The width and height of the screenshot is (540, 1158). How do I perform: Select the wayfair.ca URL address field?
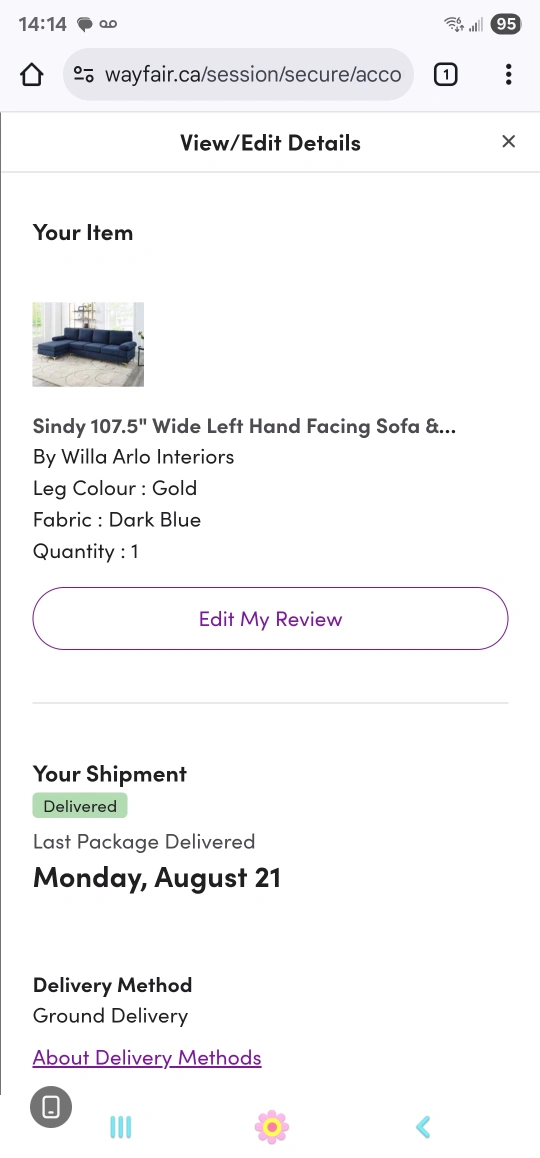[238, 75]
